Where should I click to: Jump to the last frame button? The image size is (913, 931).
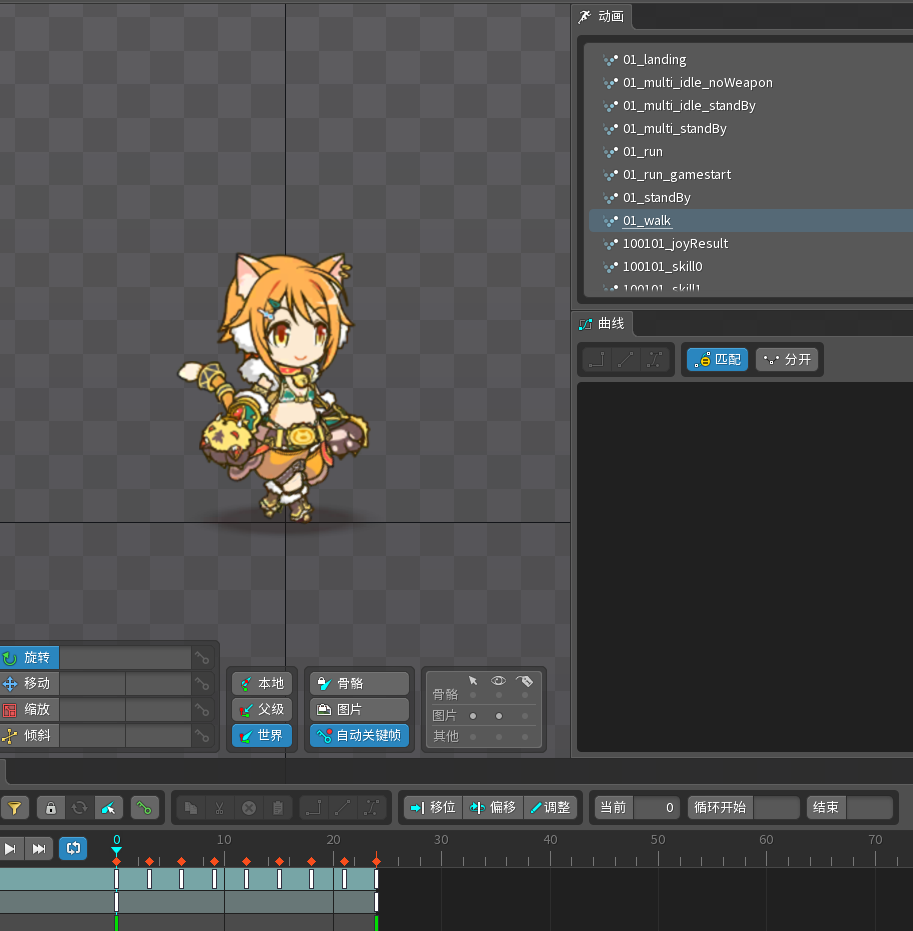point(39,848)
